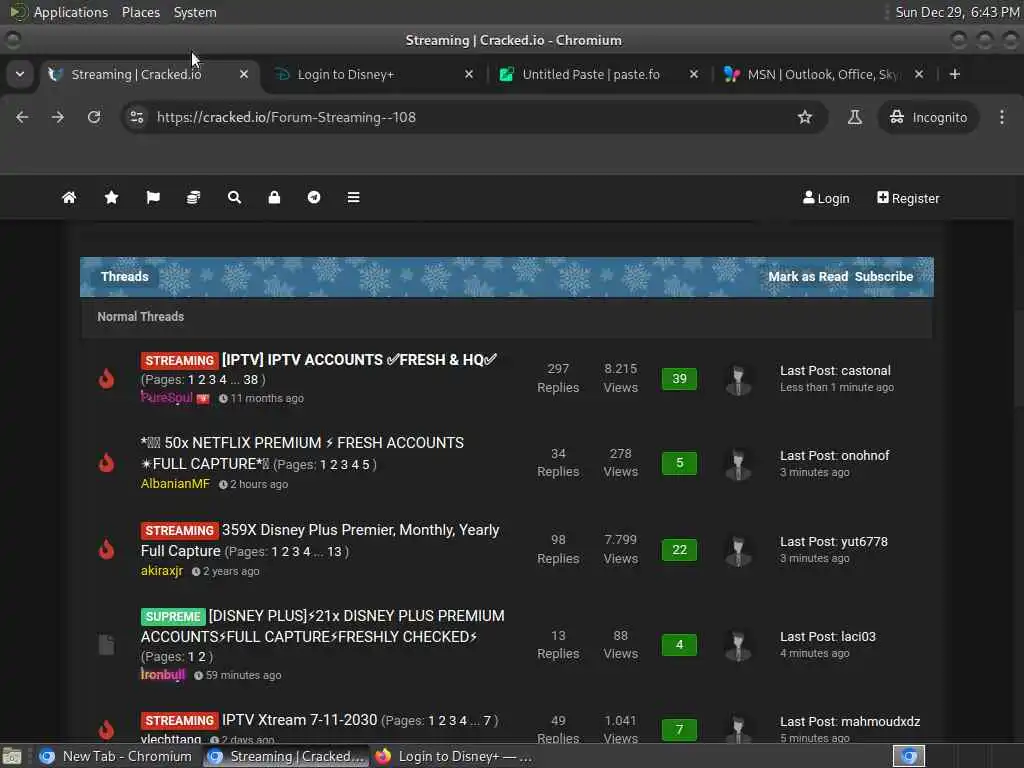Click the green 5 badge
1024x768 pixels.
[679, 462]
